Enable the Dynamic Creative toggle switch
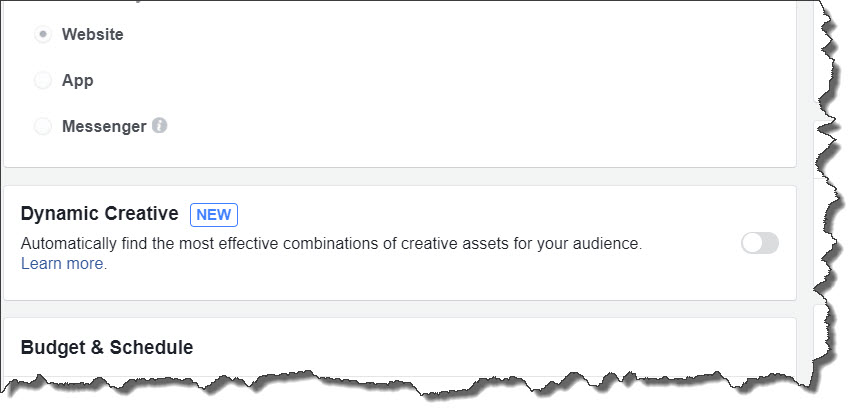The image size is (860, 415). click(x=760, y=243)
